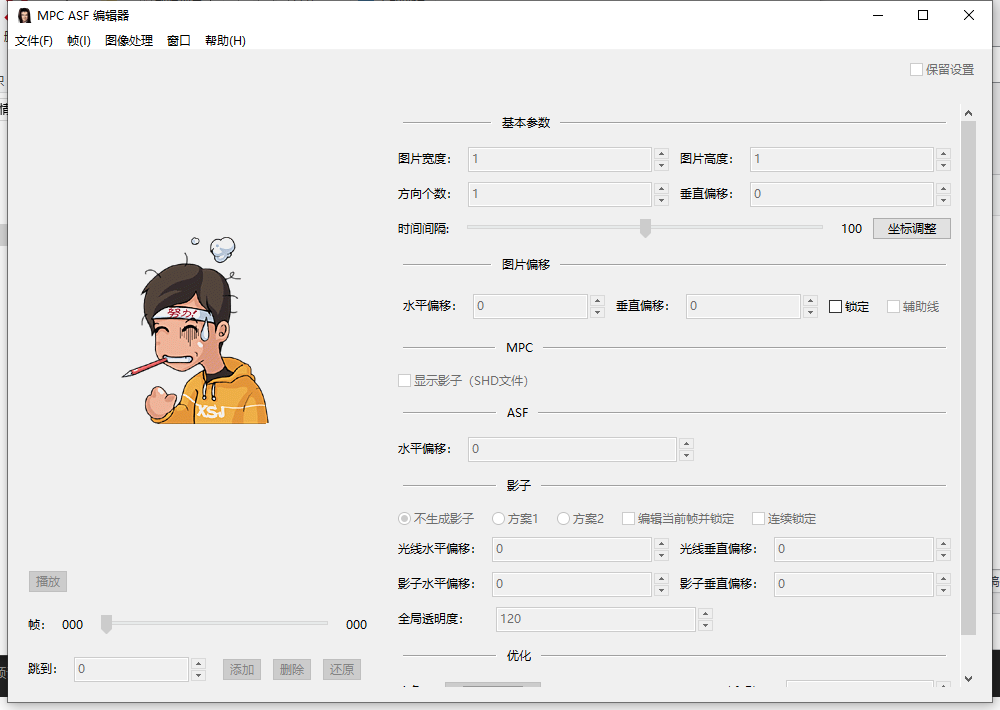Click the 帧 slider handle
This screenshot has width=1000, height=710.
[x=107, y=624]
